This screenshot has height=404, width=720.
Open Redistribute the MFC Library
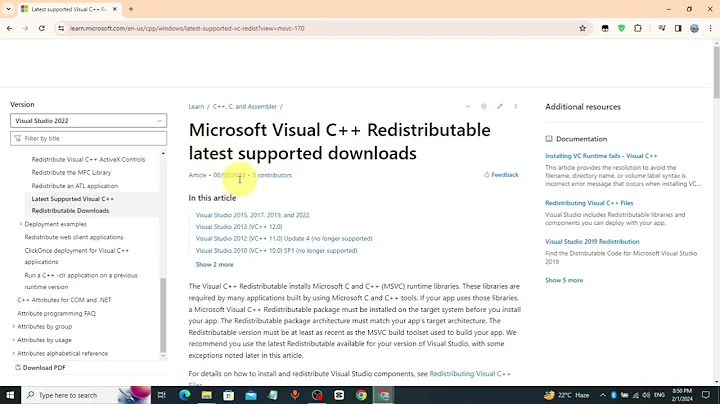71,173
